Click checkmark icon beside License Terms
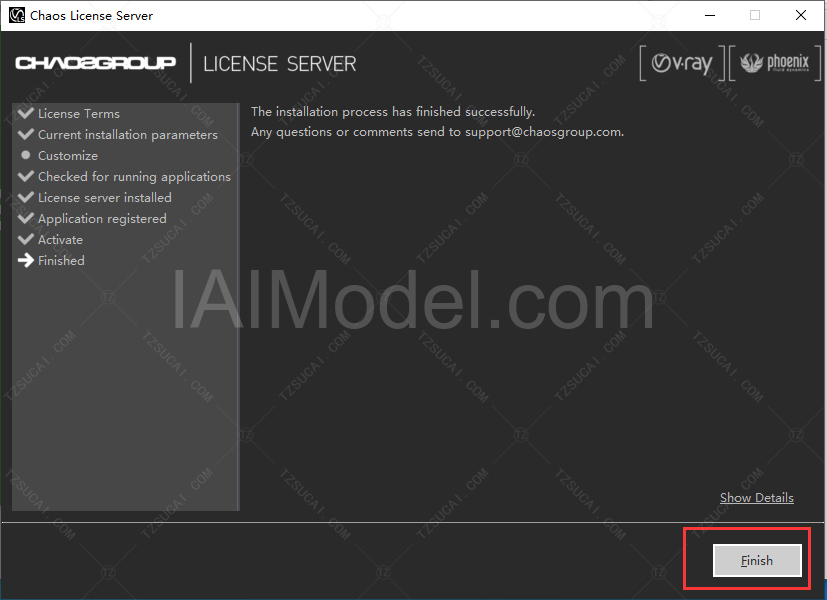Screen dimensions: 827x600 (x=26, y=112)
